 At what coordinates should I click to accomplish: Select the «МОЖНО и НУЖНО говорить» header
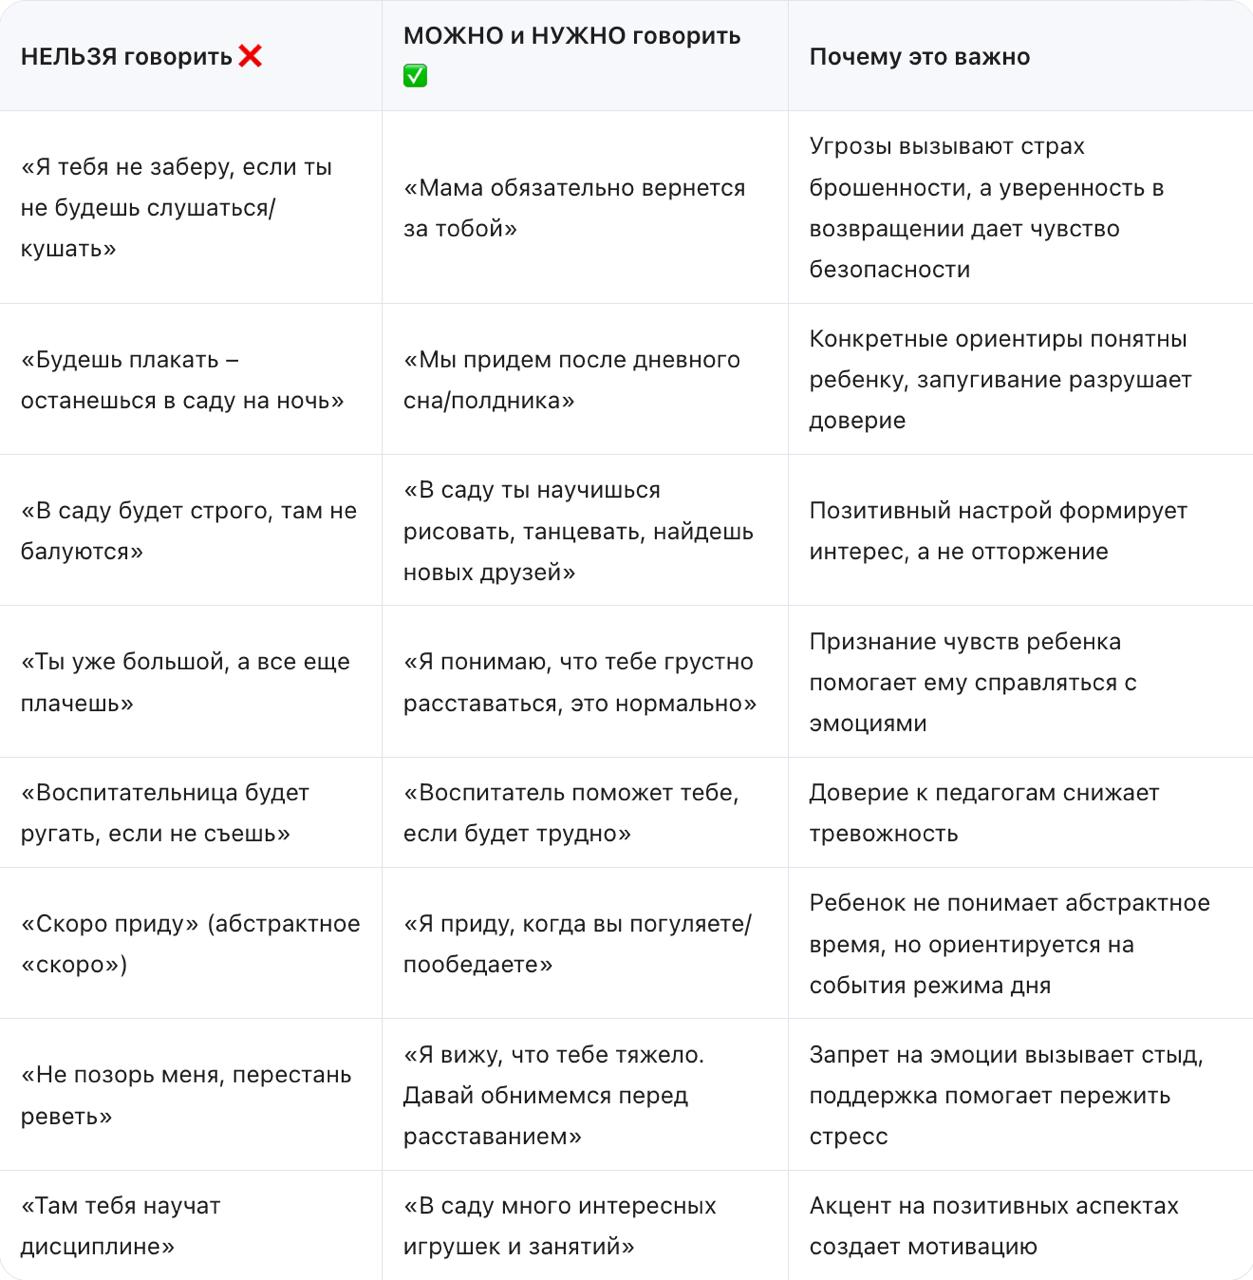(x=585, y=56)
